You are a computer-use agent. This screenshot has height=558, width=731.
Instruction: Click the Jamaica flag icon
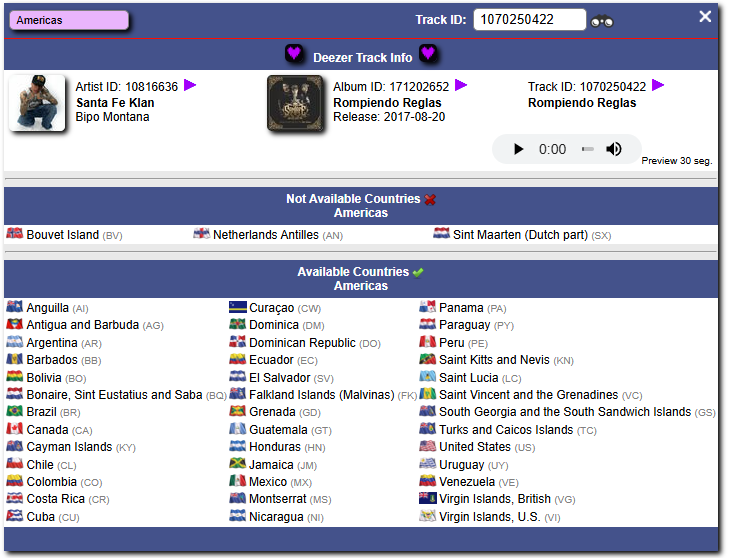(237, 463)
